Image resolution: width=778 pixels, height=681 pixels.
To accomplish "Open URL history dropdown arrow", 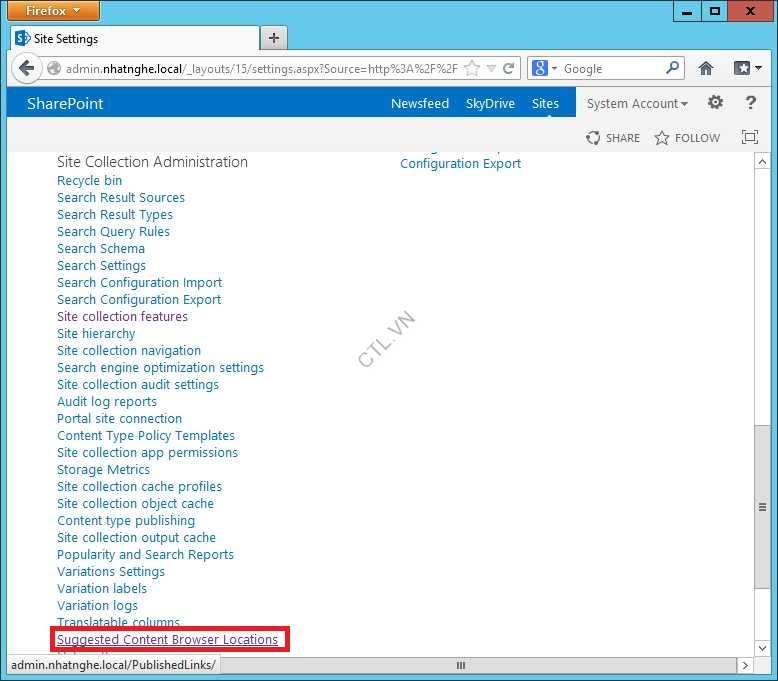I will click(x=491, y=68).
